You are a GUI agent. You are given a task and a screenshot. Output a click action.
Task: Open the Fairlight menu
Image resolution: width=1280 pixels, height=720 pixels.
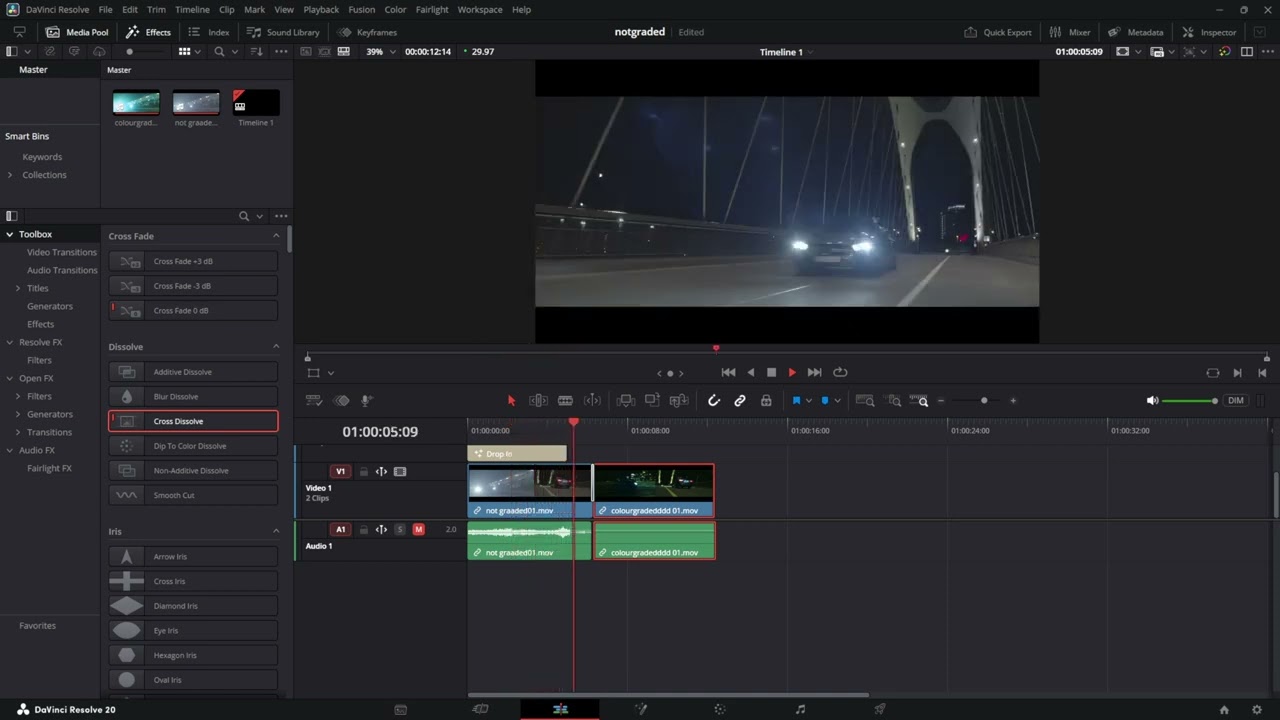click(x=432, y=9)
